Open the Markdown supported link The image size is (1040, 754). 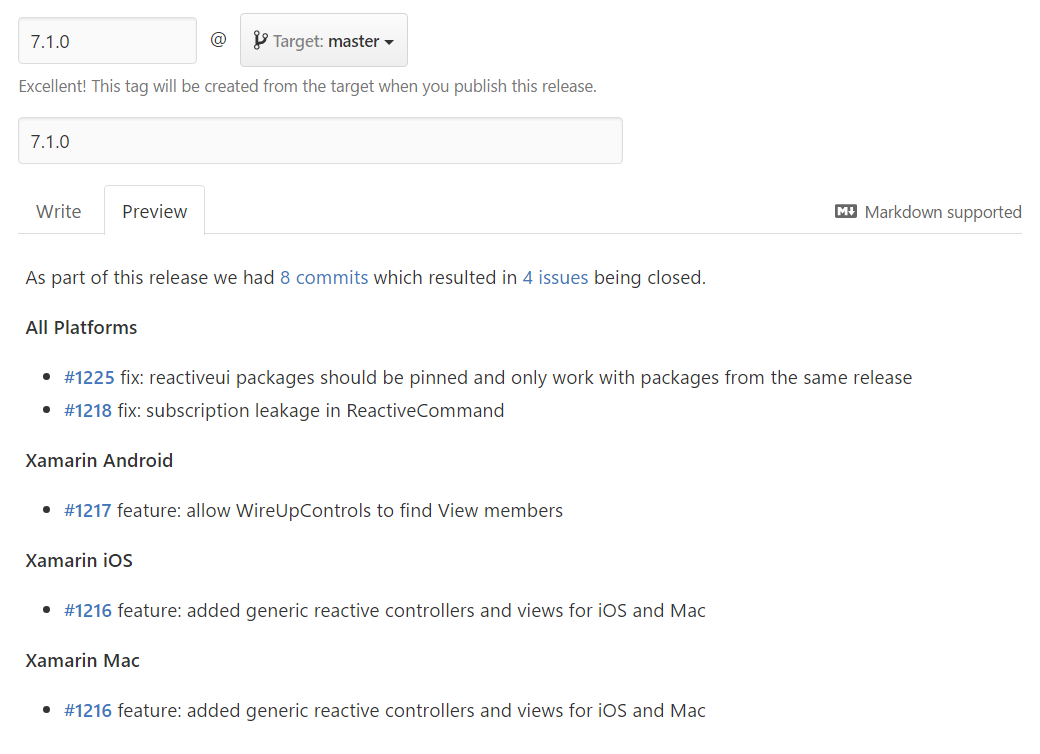(942, 212)
